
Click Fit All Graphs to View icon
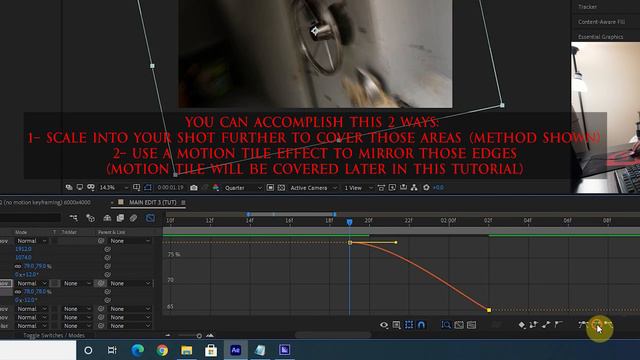(471, 325)
